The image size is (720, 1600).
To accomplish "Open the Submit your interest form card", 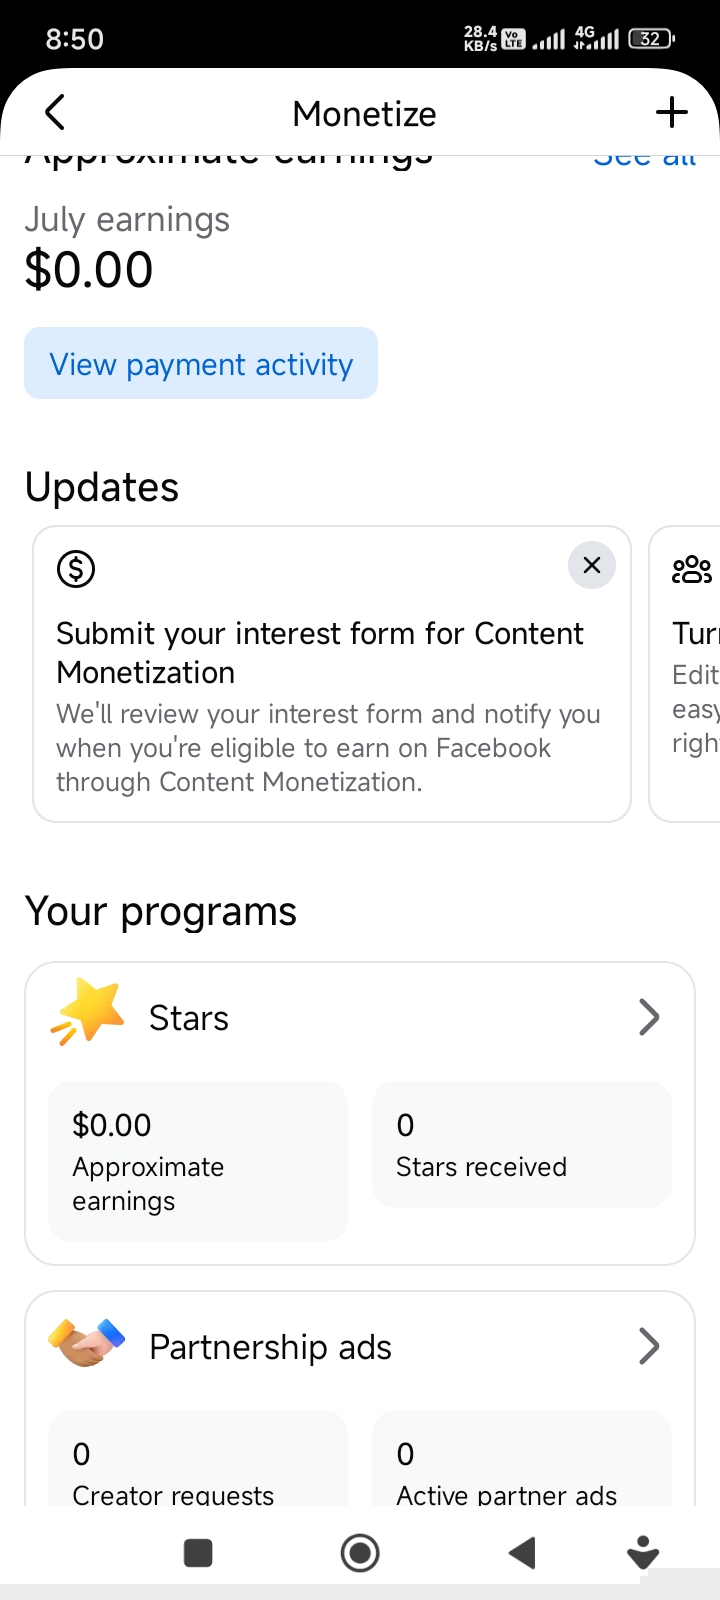I will click(332, 674).
